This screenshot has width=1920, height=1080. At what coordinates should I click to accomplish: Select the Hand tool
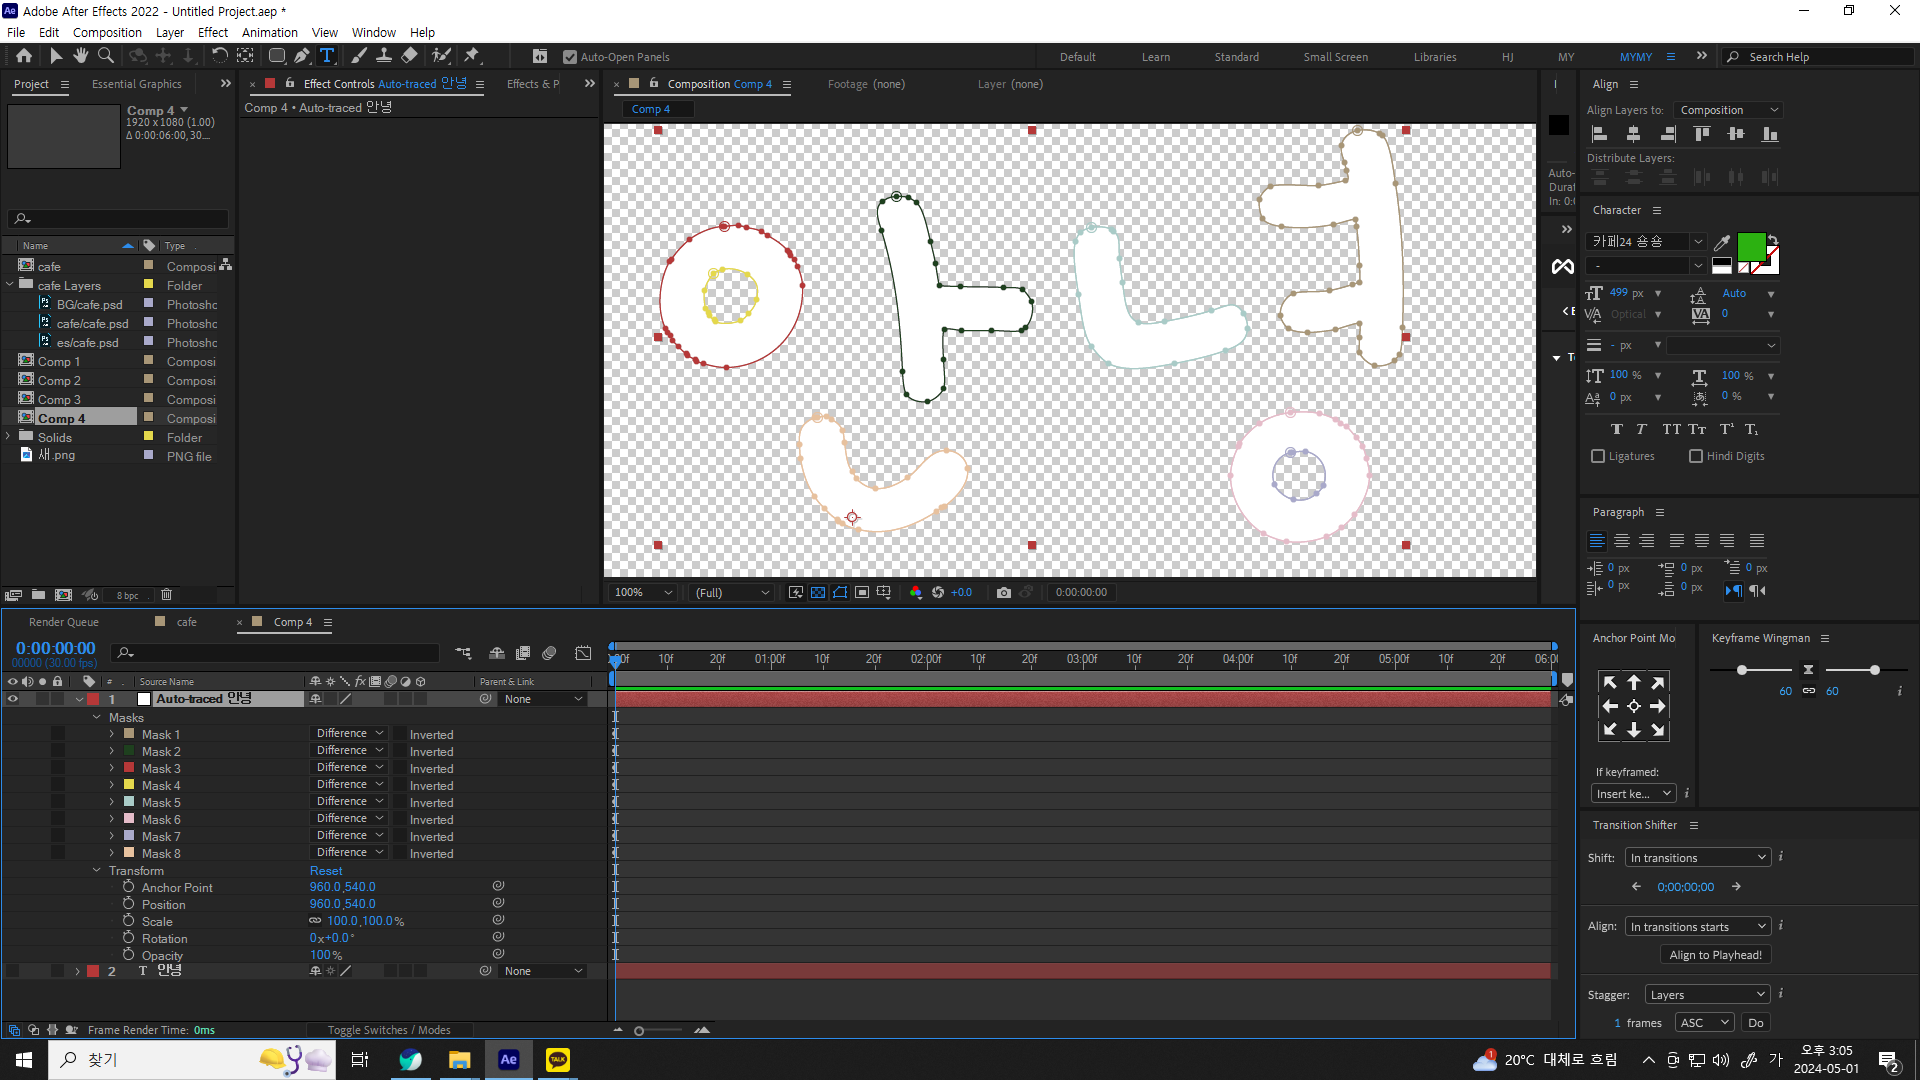coord(81,56)
